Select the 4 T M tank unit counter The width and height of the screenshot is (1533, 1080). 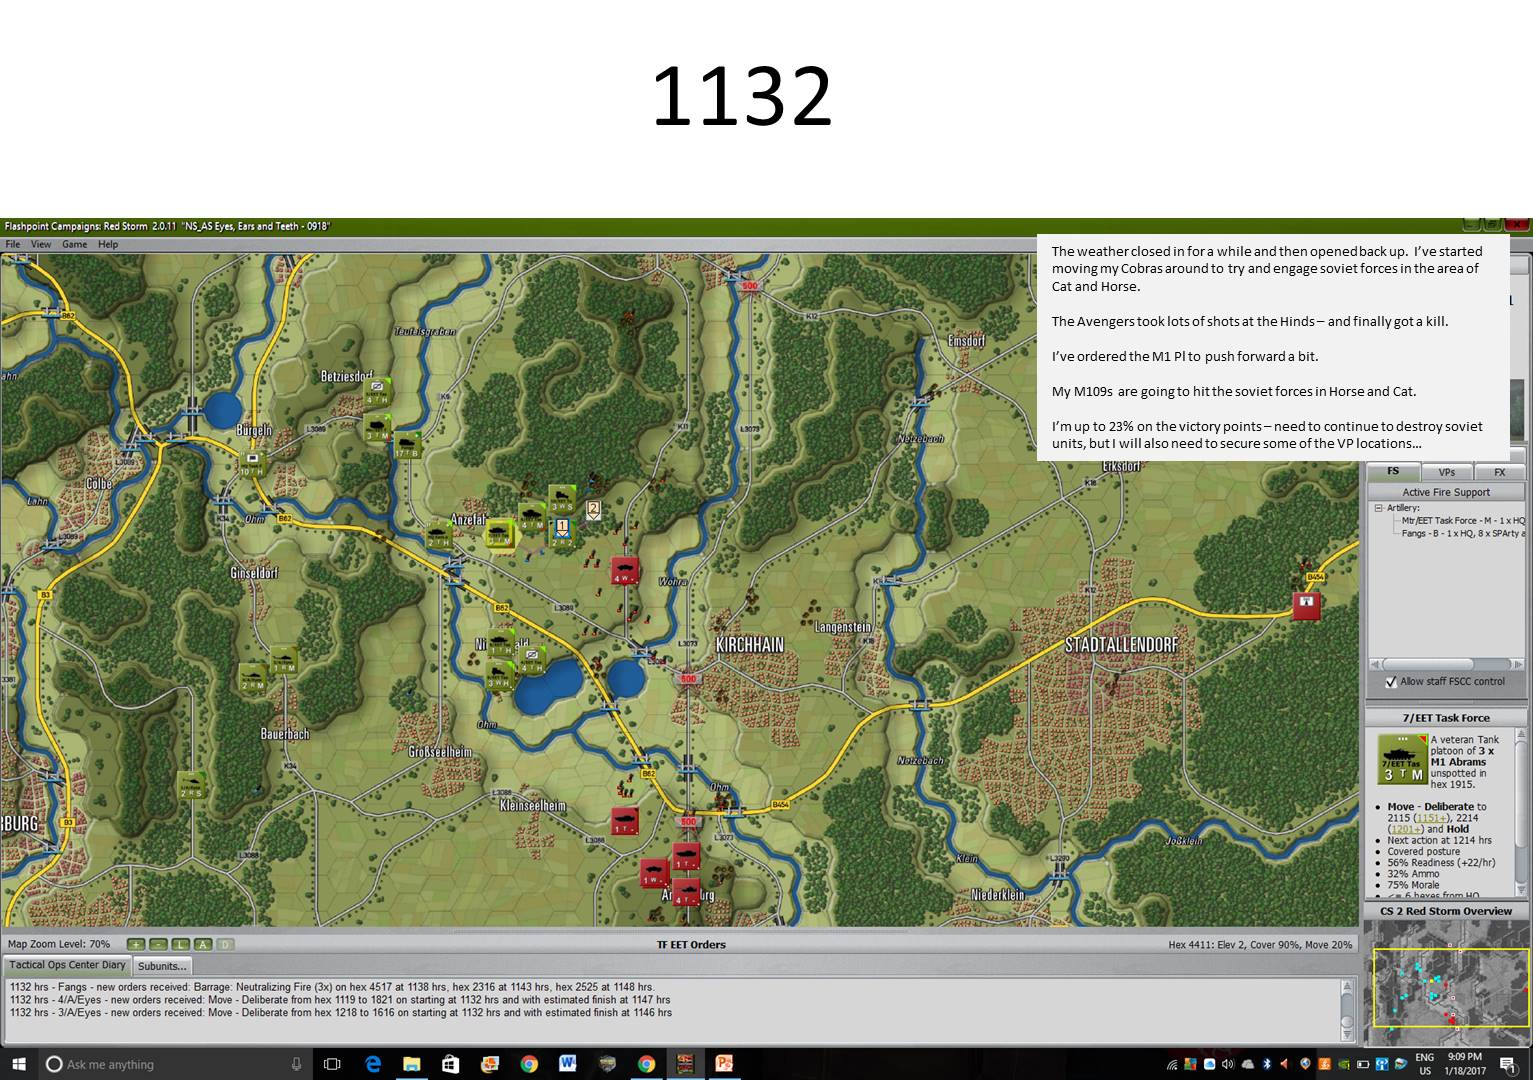(x=531, y=518)
